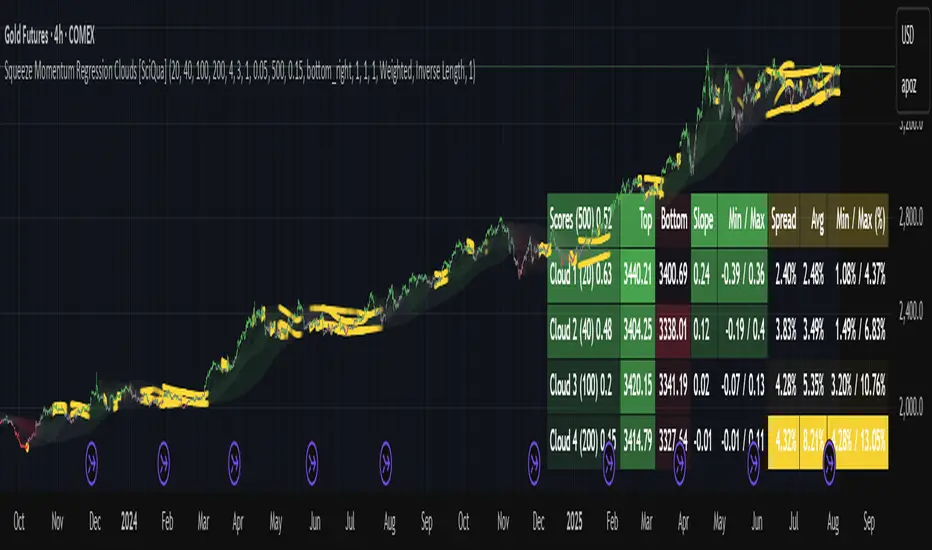Click the Slope column header
The height and width of the screenshot is (550, 932).
[x=703, y=221]
